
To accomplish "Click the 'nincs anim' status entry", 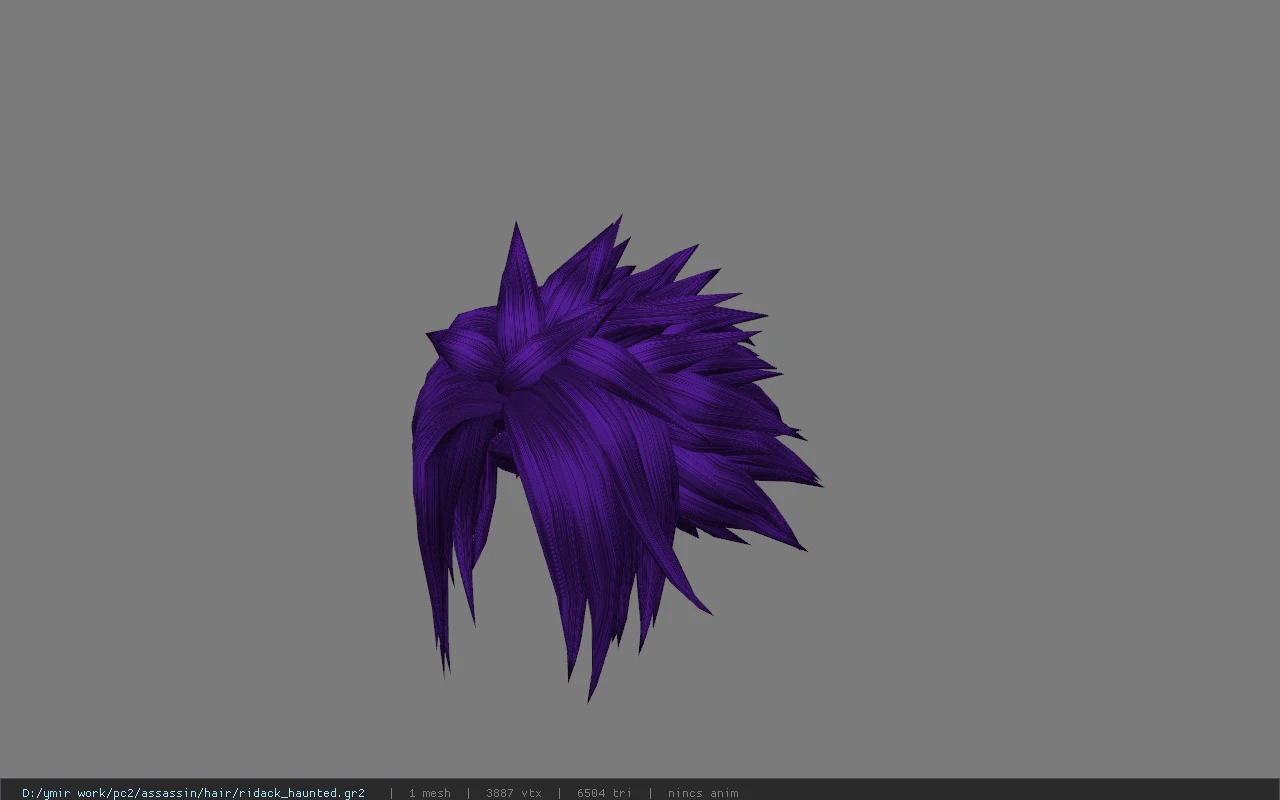I will coord(703,793).
